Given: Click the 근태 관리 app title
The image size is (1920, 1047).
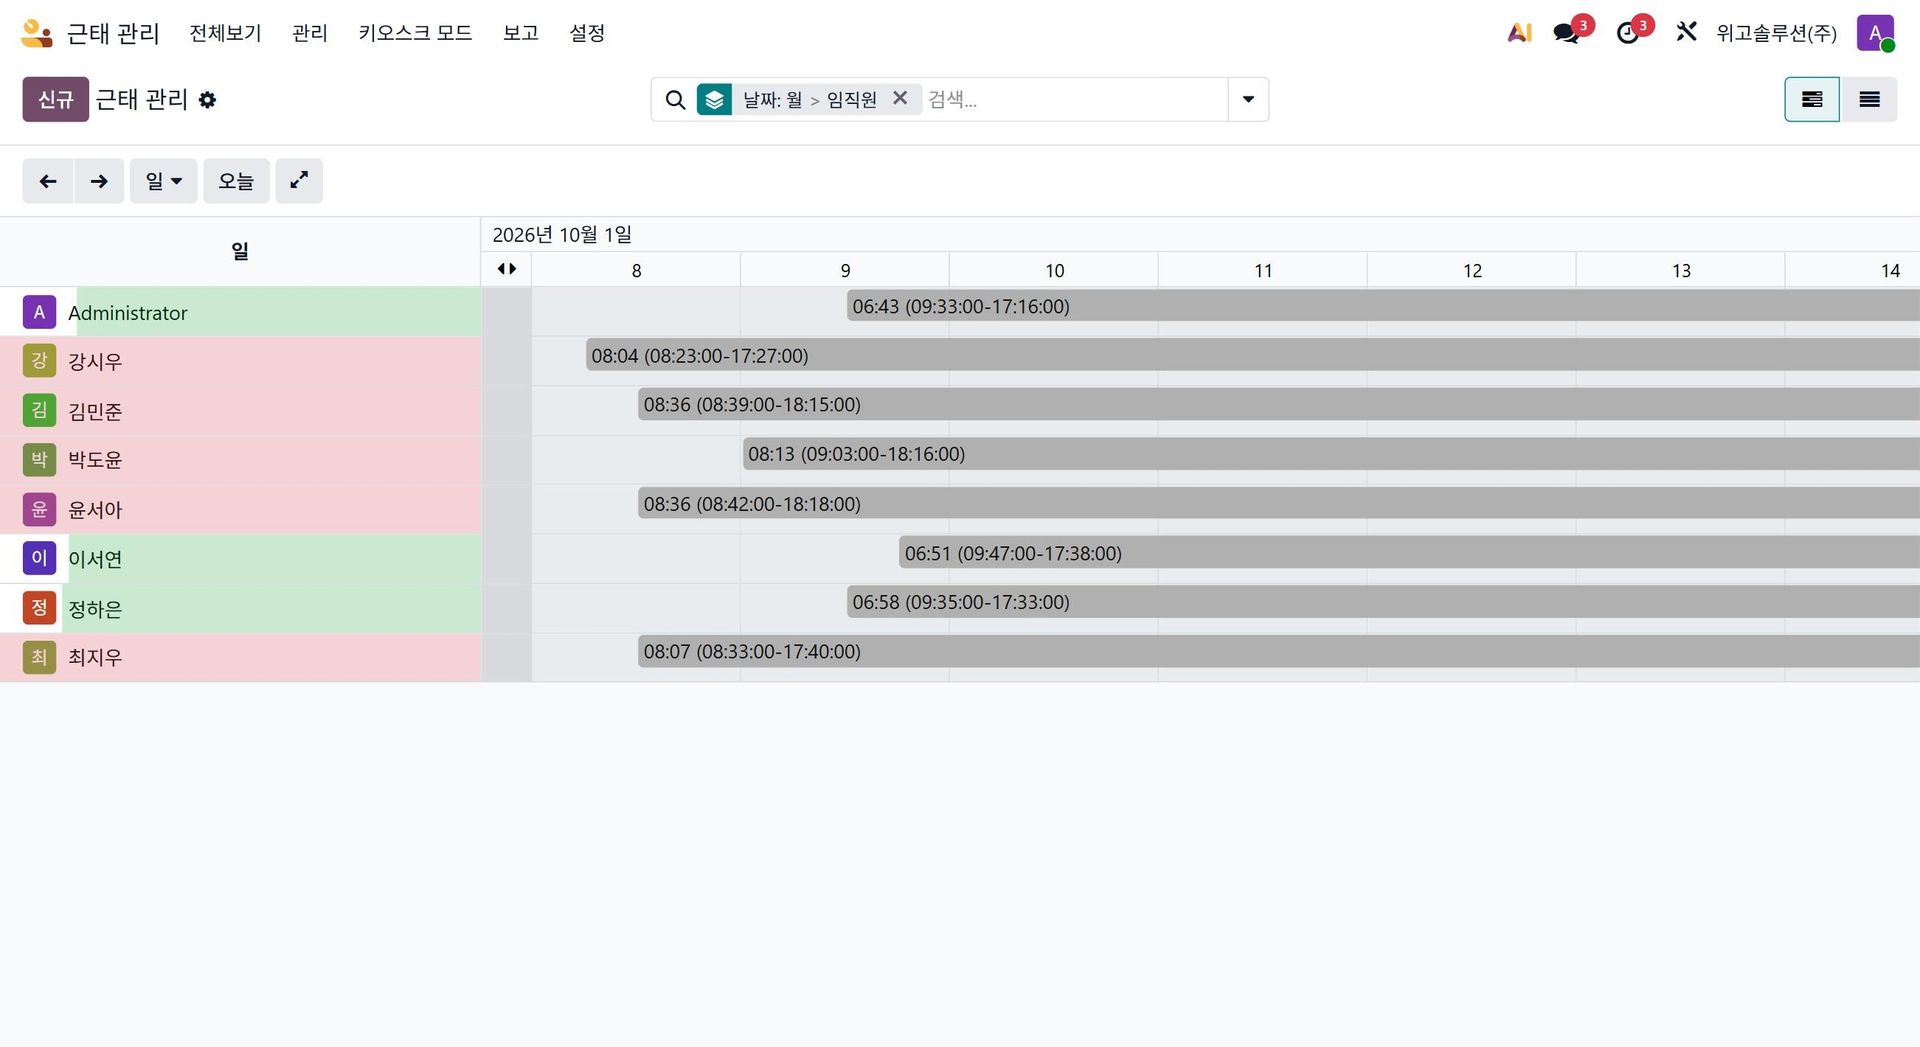Looking at the screenshot, I should [x=113, y=33].
